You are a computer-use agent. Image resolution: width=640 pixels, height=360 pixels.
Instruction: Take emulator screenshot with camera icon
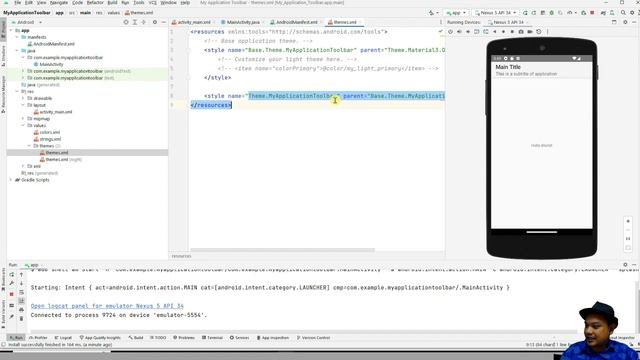click(x=521, y=31)
